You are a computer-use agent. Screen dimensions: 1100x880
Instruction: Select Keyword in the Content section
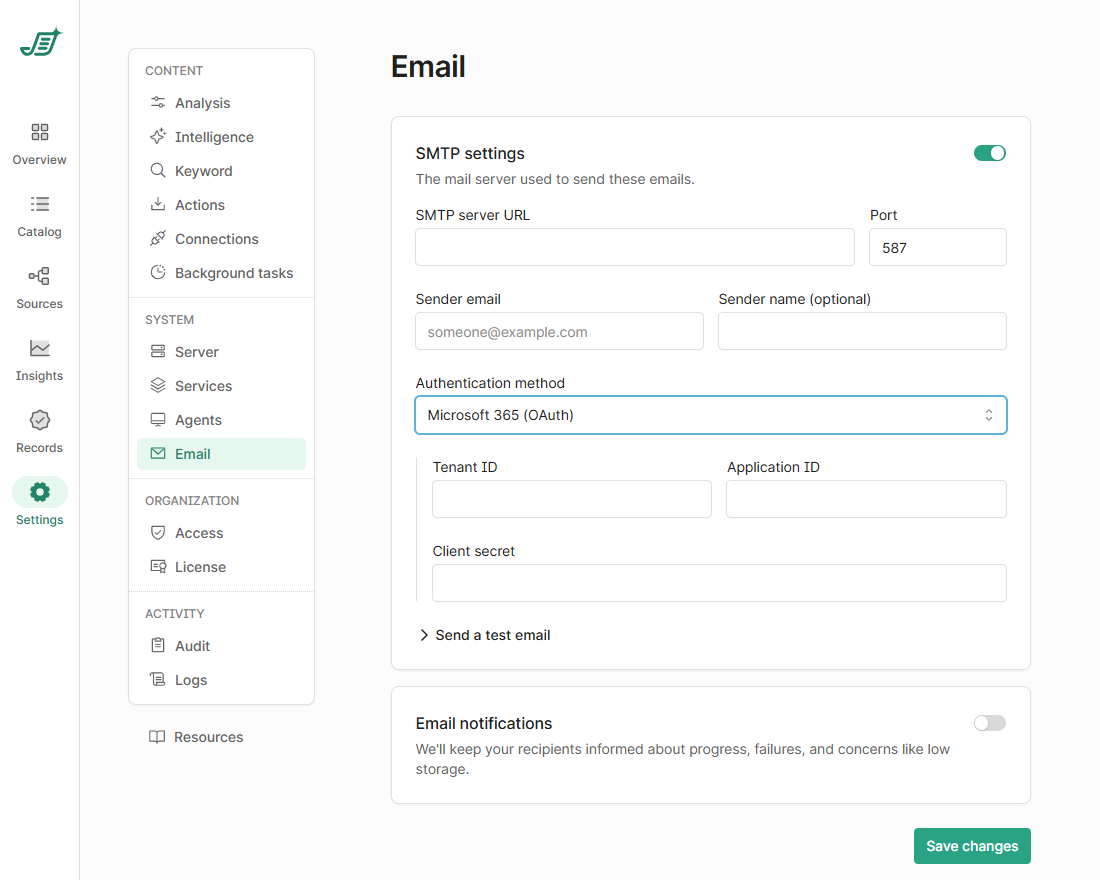(x=221, y=171)
